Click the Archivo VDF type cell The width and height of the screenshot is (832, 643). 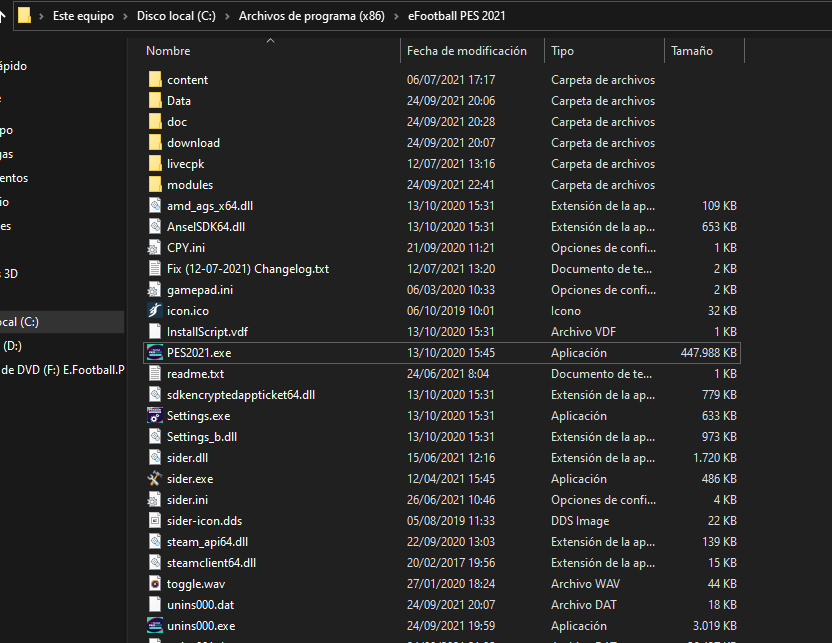point(583,332)
